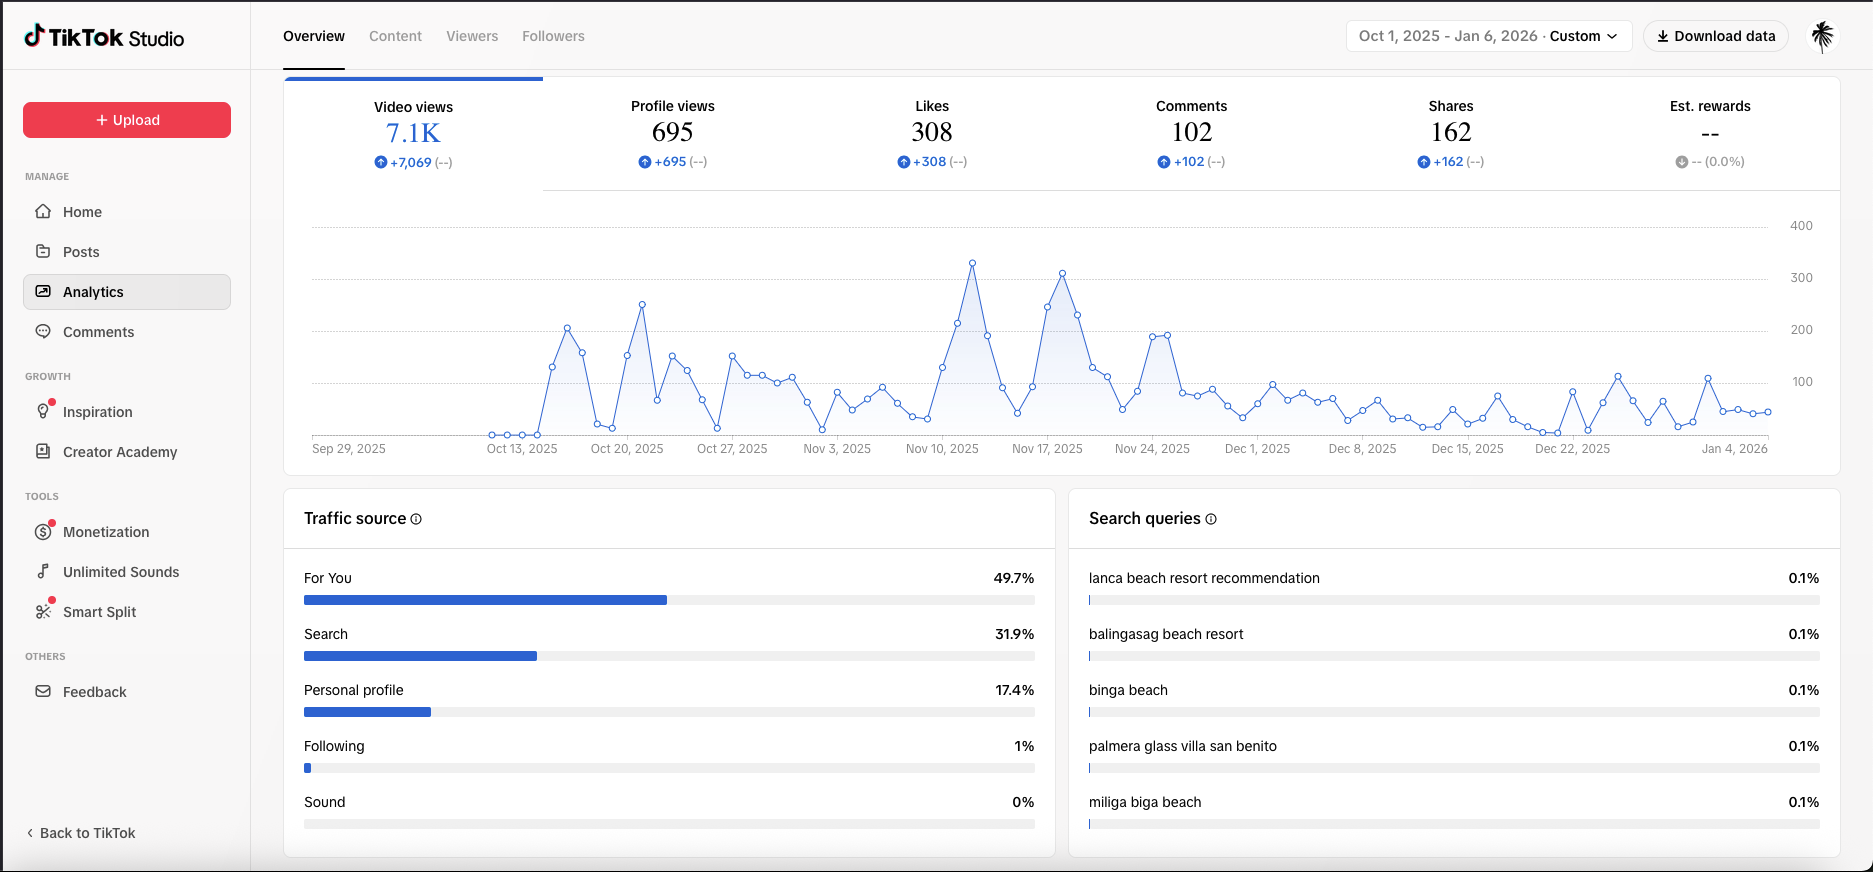Click the Smart Split scissors icon

tap(43, 611)
